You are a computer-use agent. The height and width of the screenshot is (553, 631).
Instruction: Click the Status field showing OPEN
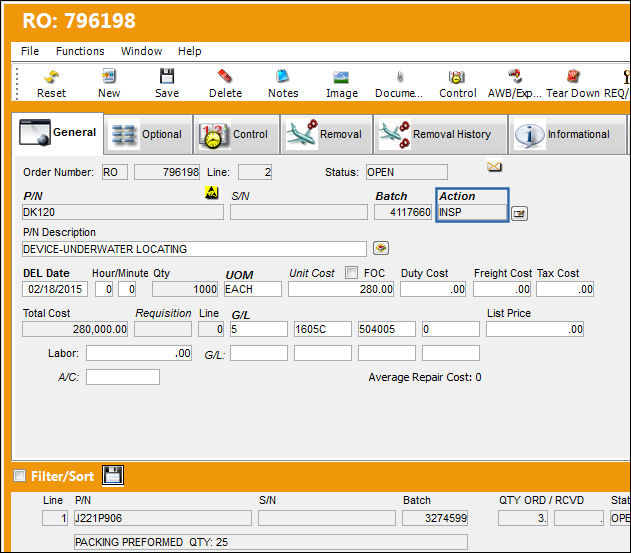[407, 172]
